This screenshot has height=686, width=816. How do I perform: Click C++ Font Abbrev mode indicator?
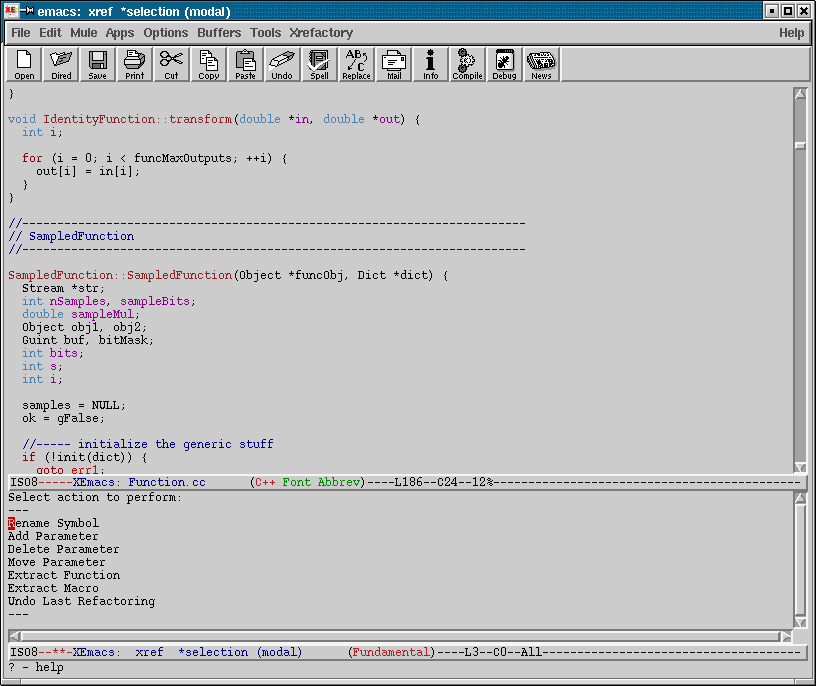[x=307, y=482]
